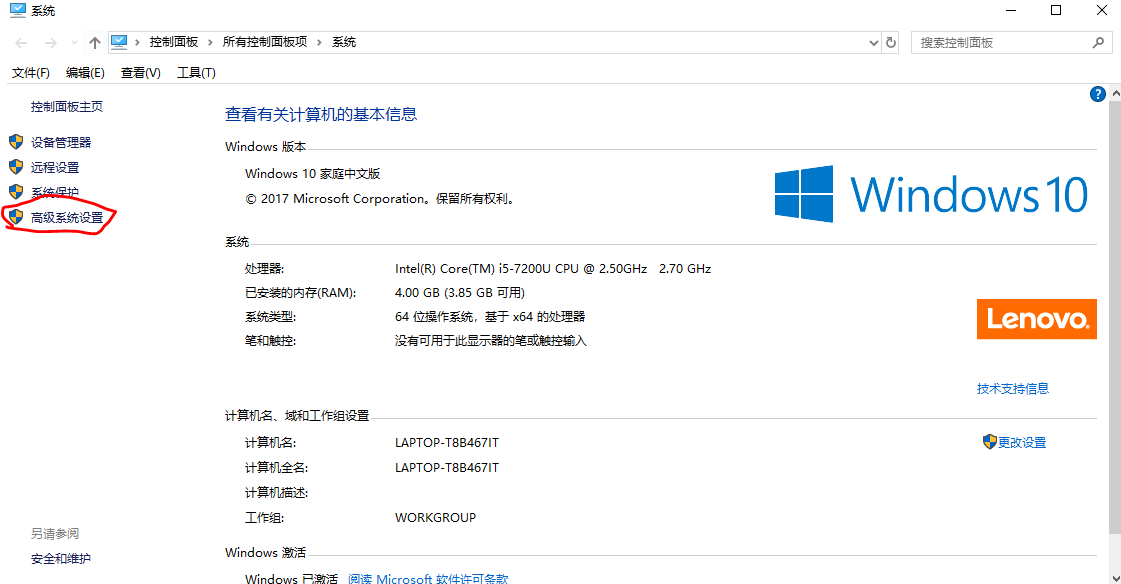Select the 4.00 GB RAM value

[460, 292]
